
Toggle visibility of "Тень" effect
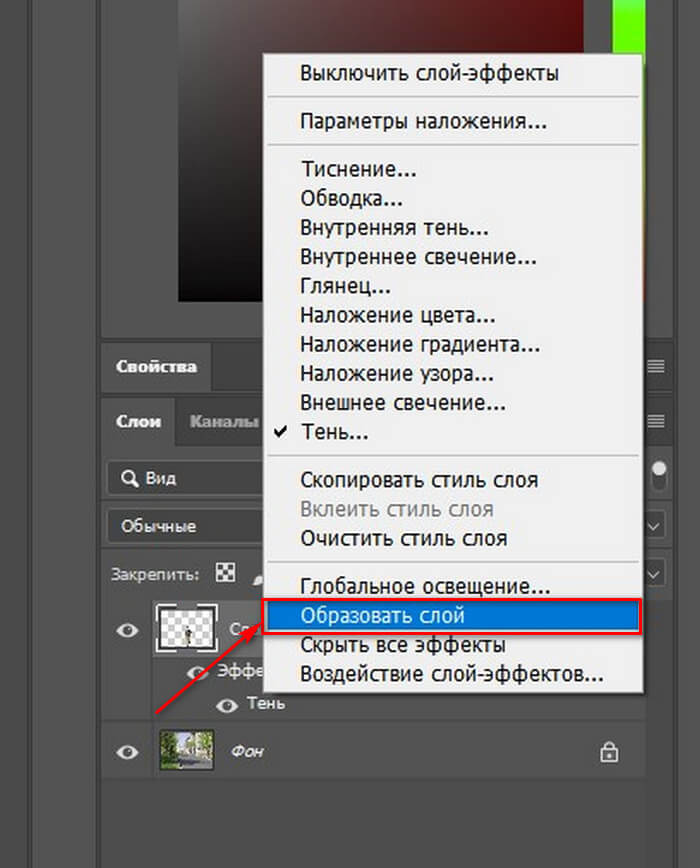[227, 705]
